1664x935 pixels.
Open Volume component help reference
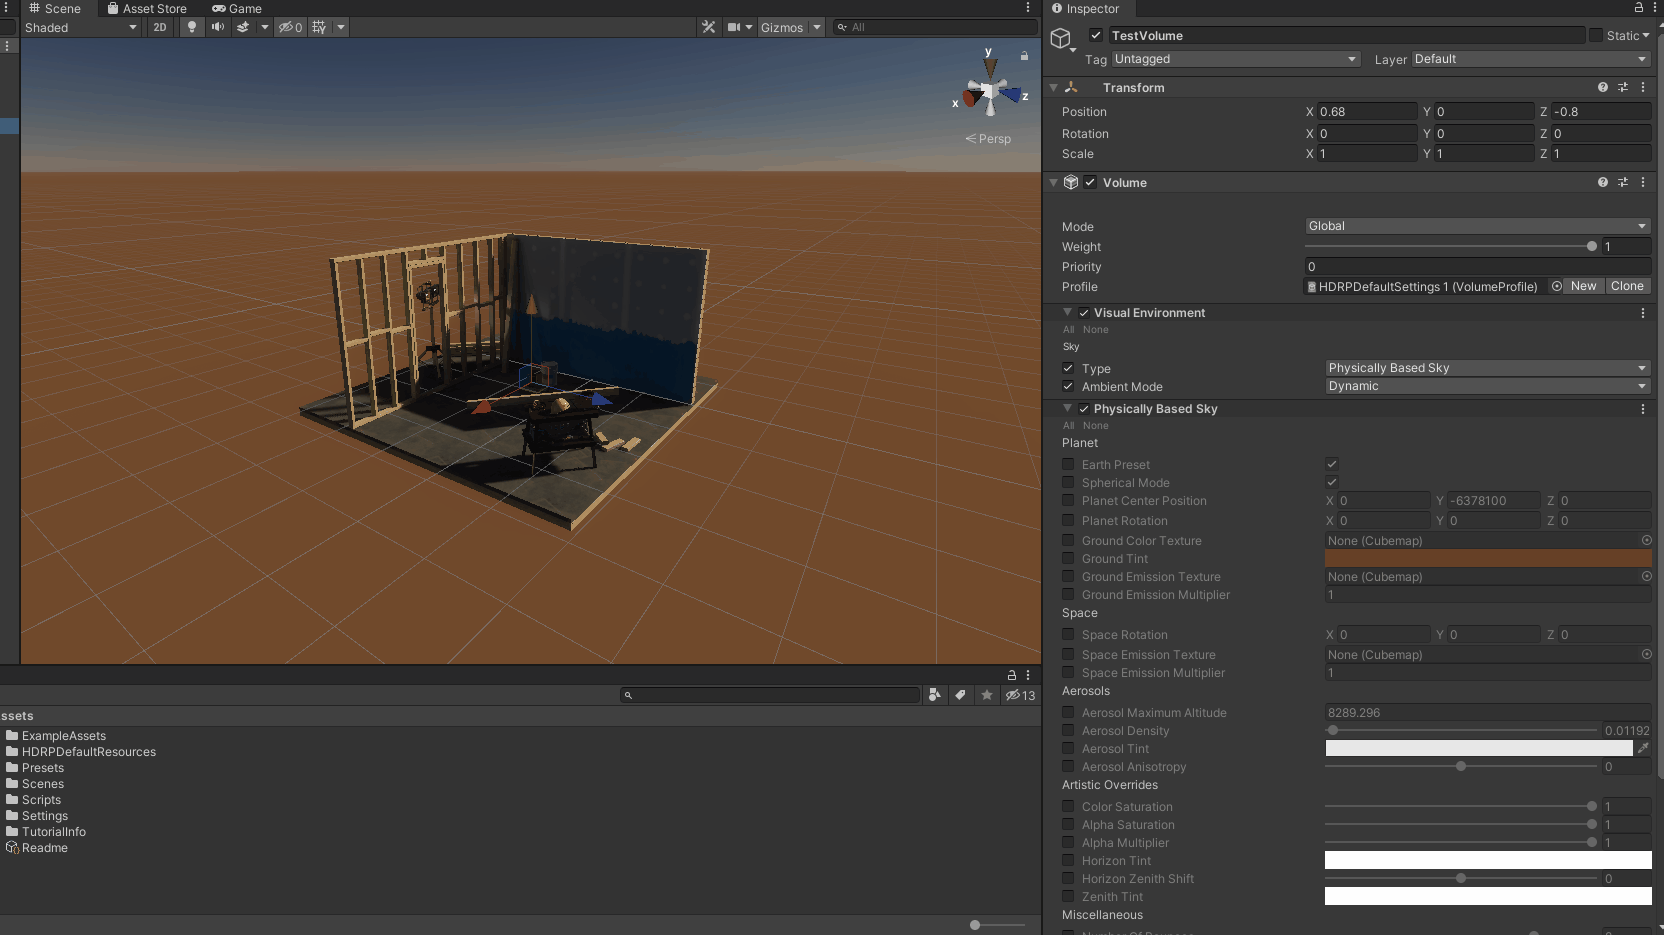tap(1603, 182)
